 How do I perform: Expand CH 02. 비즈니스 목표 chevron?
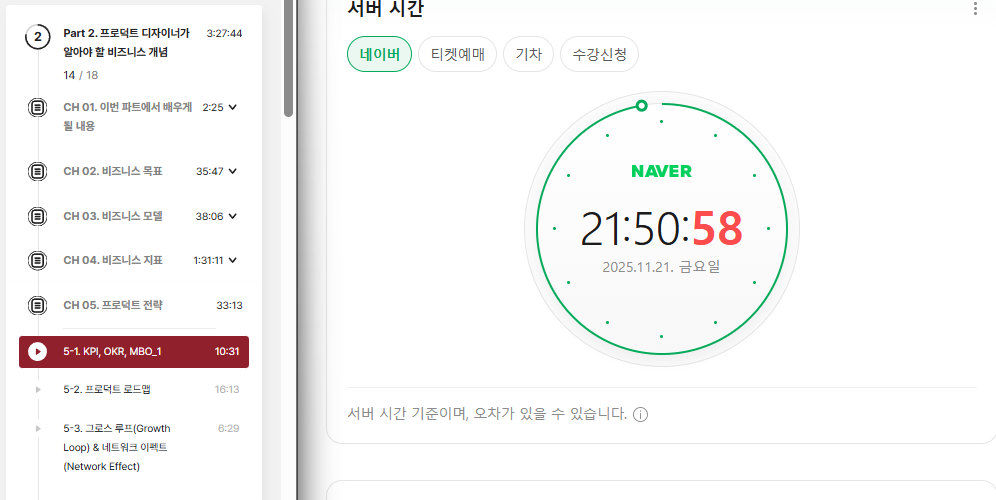232,171
